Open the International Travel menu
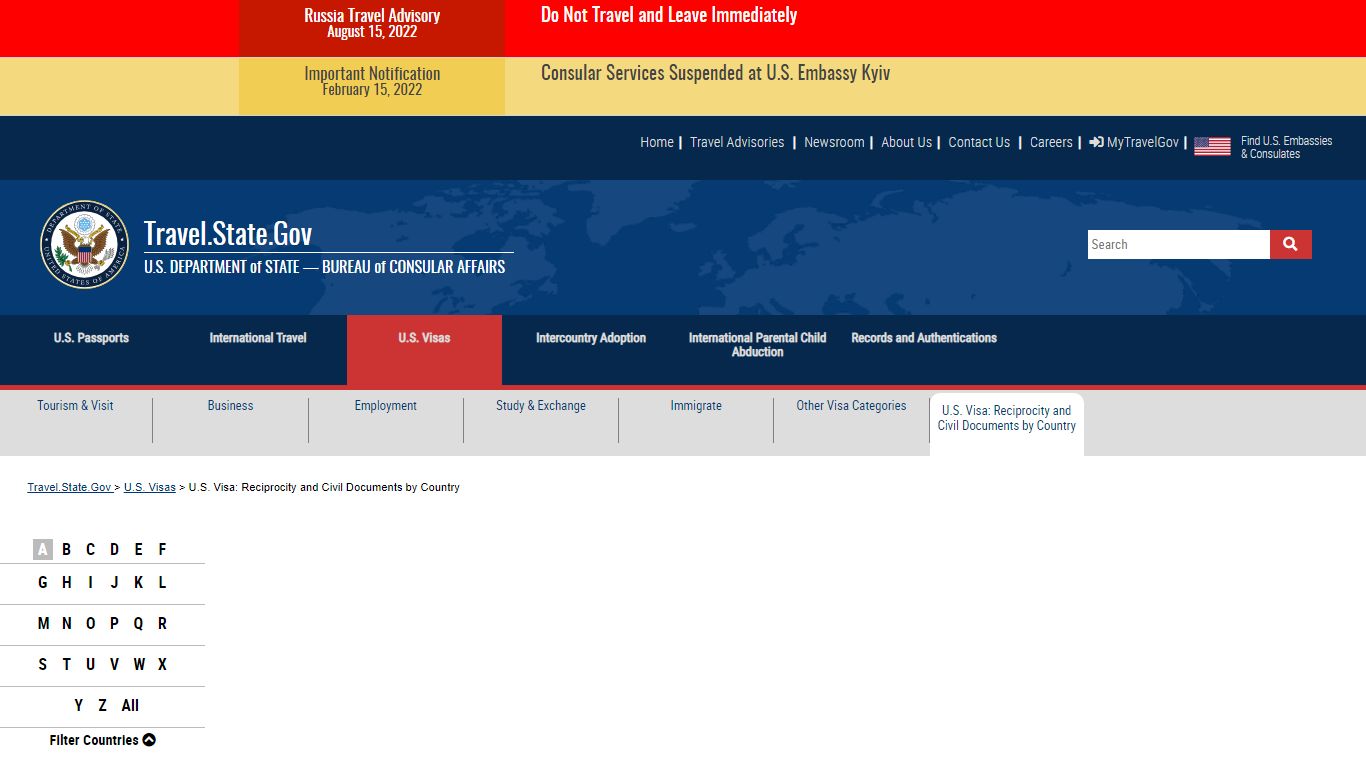The image size is (1366, 768). pos(258,338)
